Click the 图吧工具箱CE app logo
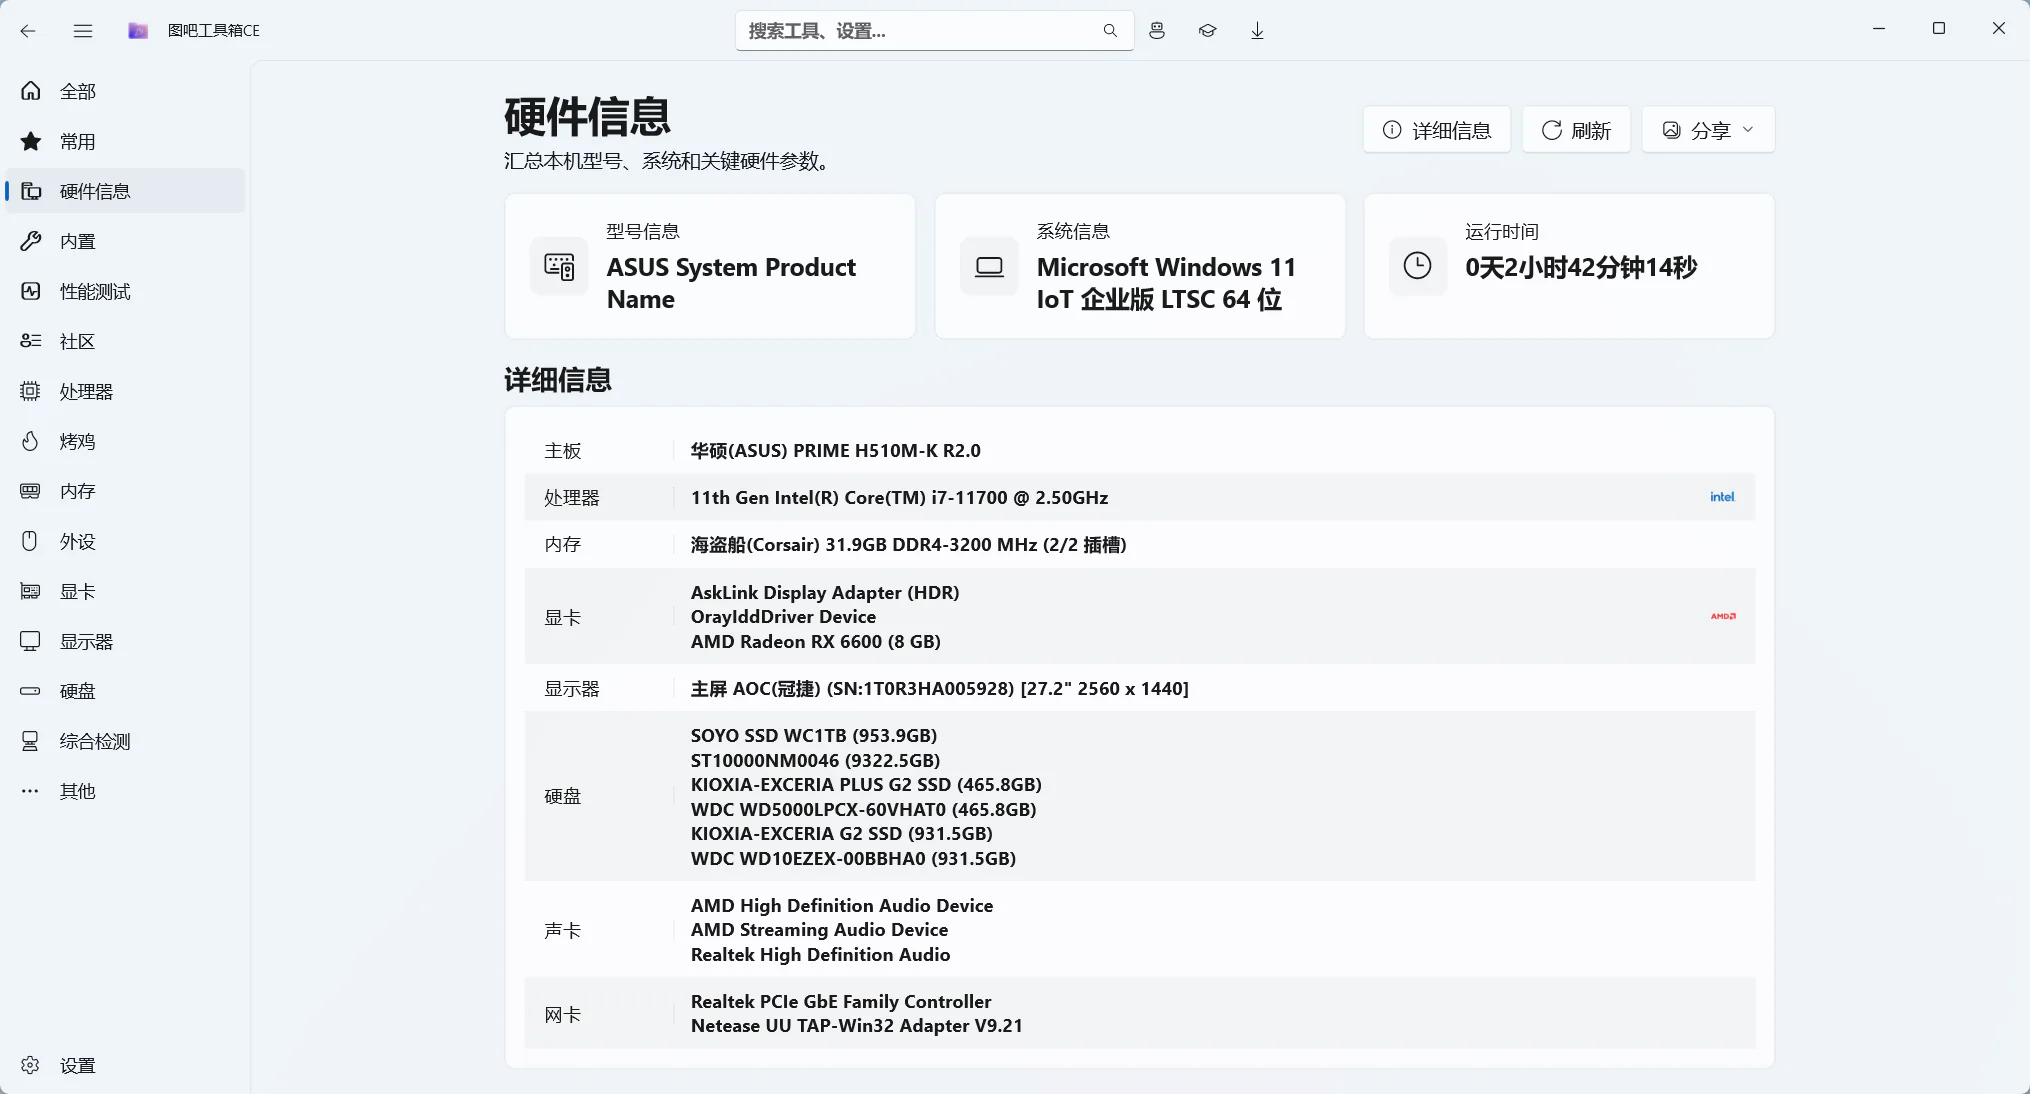 point(138,31)
